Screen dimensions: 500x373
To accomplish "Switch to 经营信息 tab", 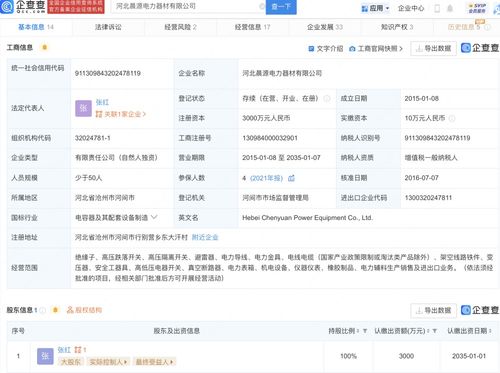I will 252,27.
